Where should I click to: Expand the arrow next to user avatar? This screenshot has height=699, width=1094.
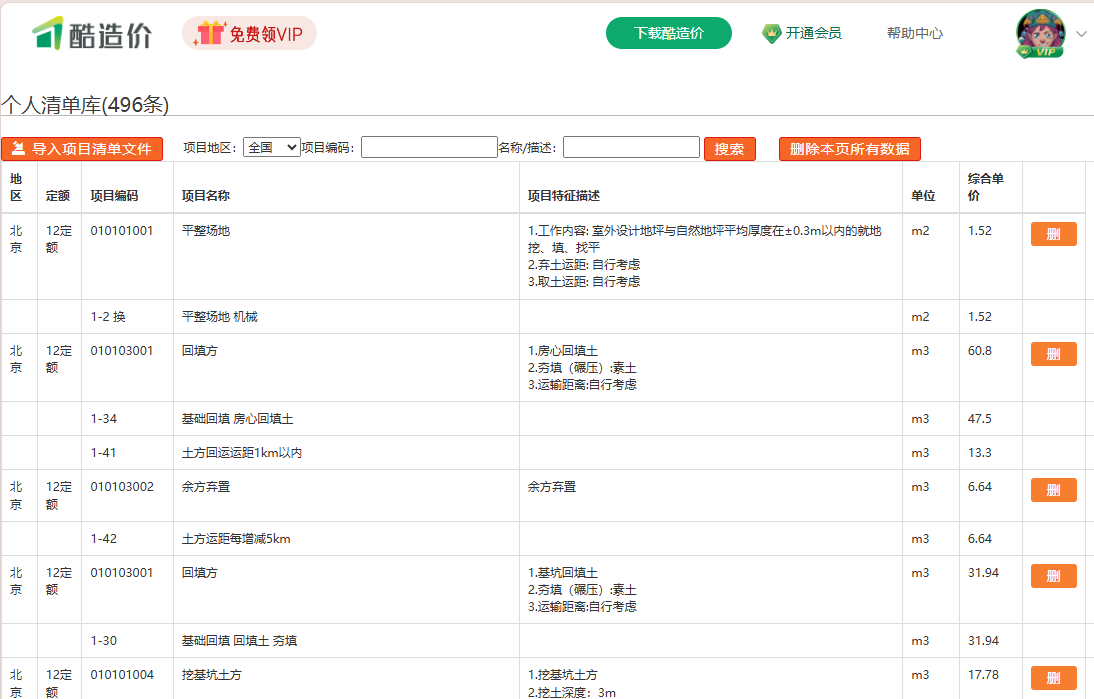(1081, 34)
